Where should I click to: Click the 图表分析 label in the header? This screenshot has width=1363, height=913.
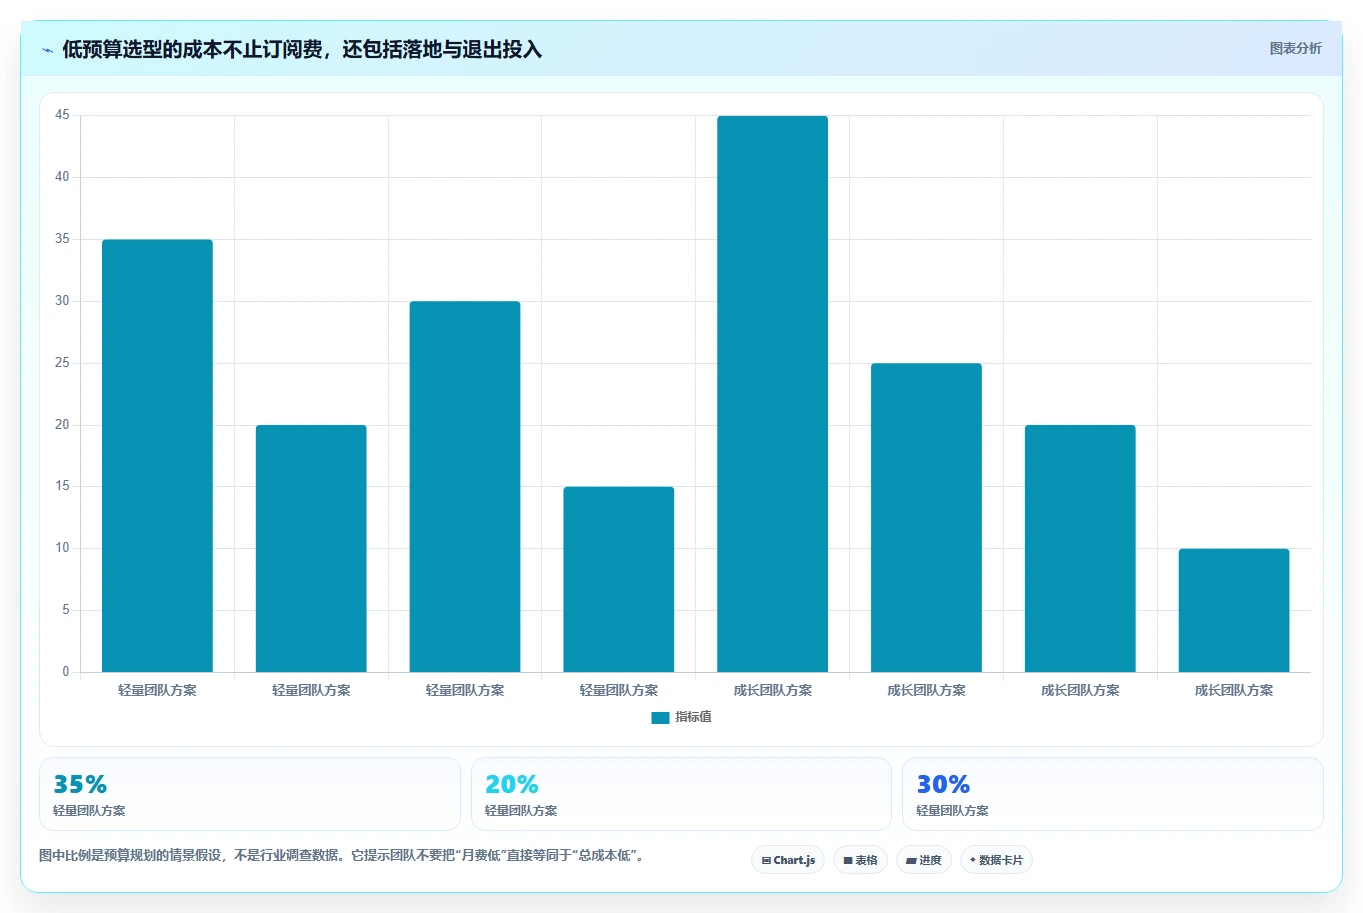point(1295,48)
